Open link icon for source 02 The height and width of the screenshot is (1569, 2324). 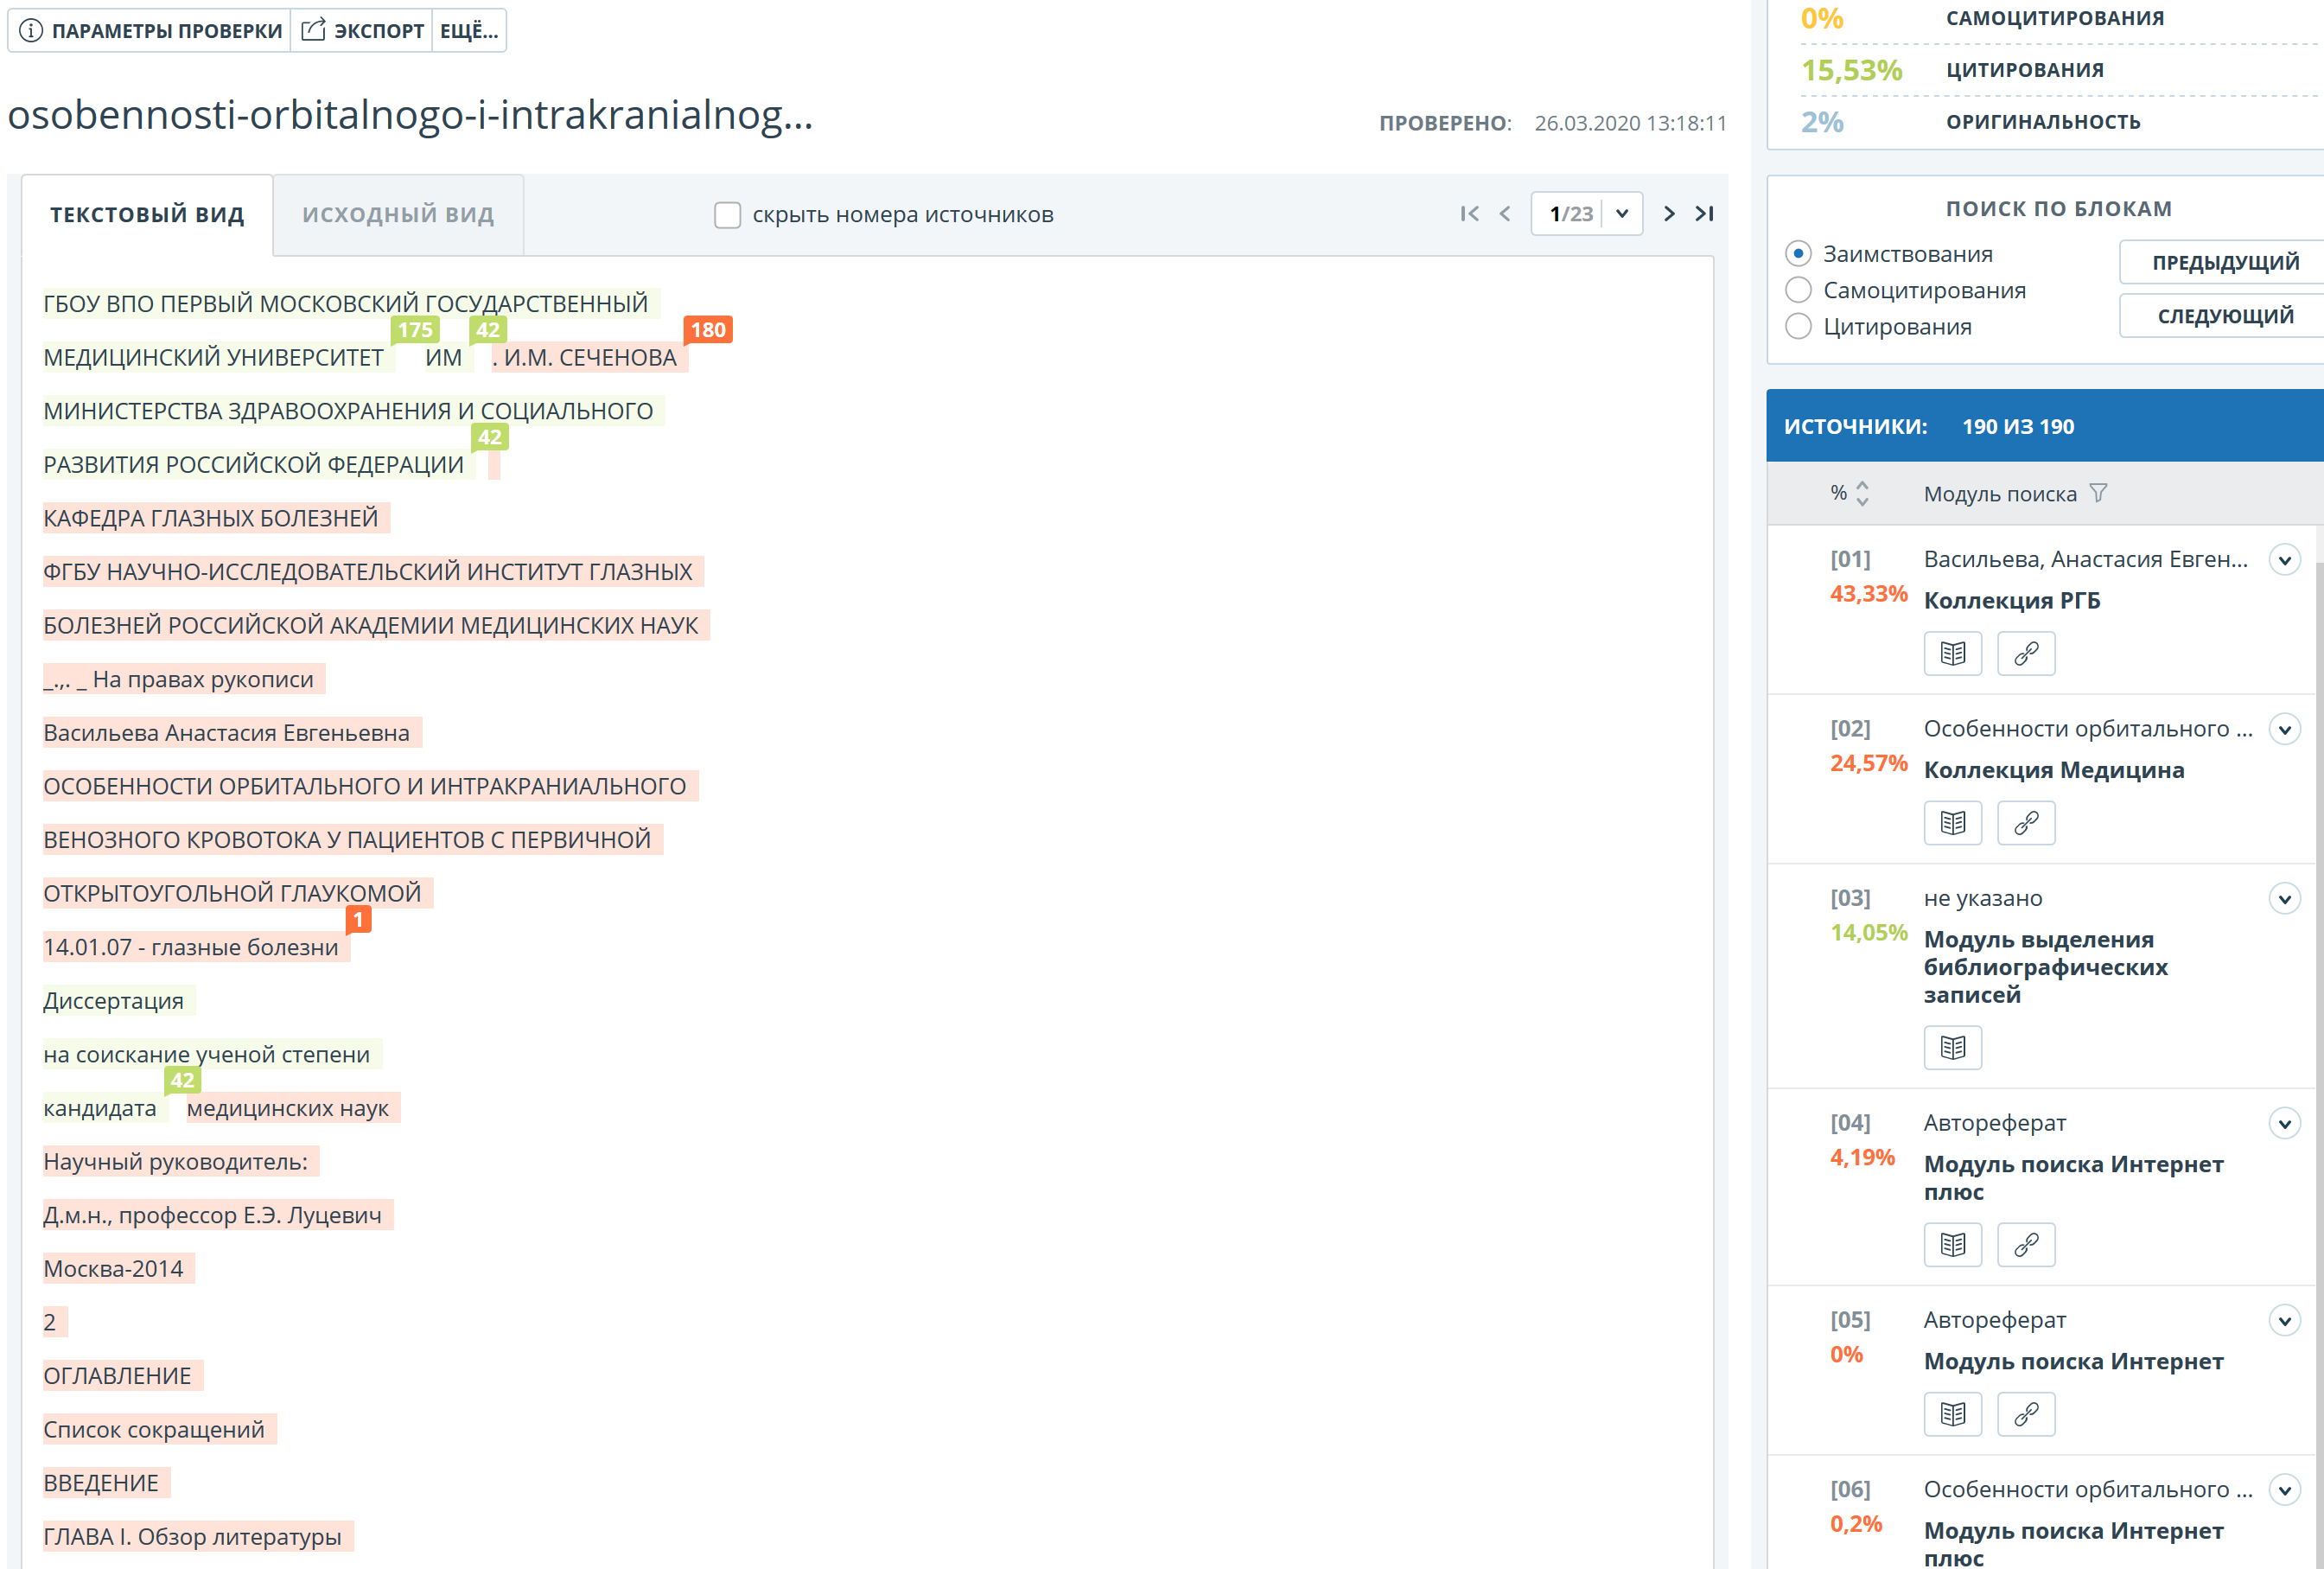[x=2026, y=823]
